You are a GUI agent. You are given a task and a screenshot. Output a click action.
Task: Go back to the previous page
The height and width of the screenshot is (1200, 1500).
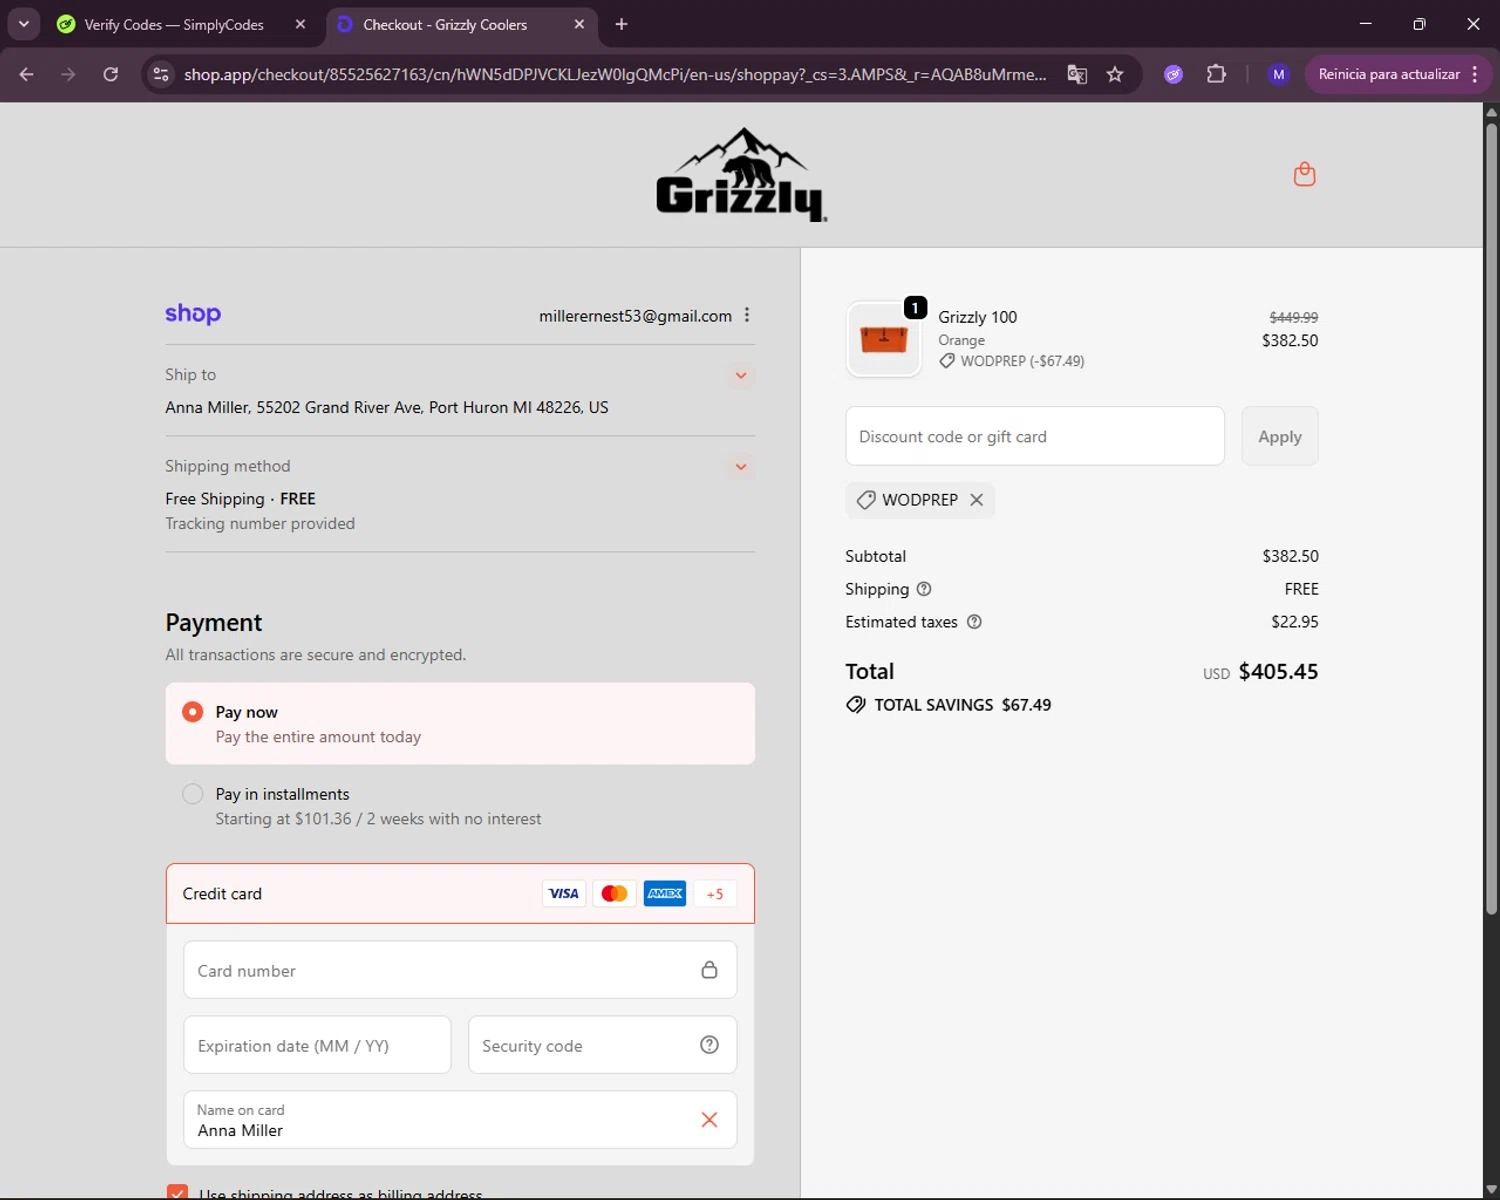coord(27,74)
